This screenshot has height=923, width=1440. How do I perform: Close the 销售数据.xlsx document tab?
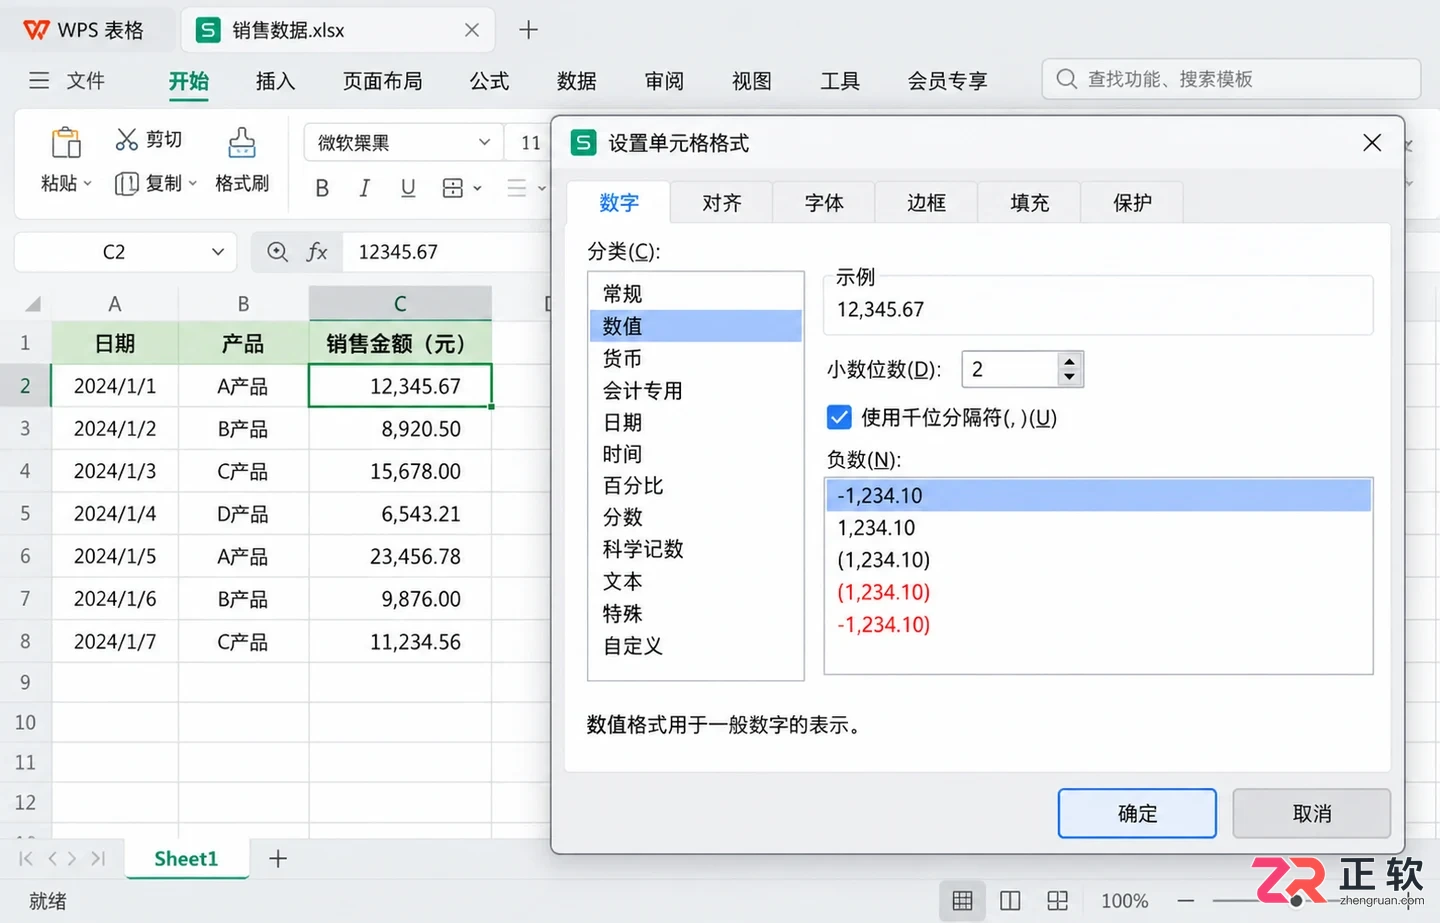[472, 30]
